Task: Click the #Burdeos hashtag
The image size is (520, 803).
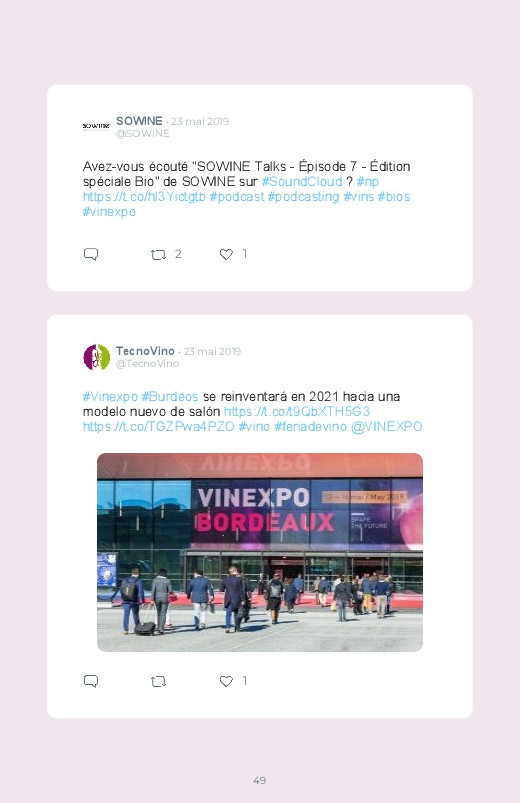Action: point(170,397)
